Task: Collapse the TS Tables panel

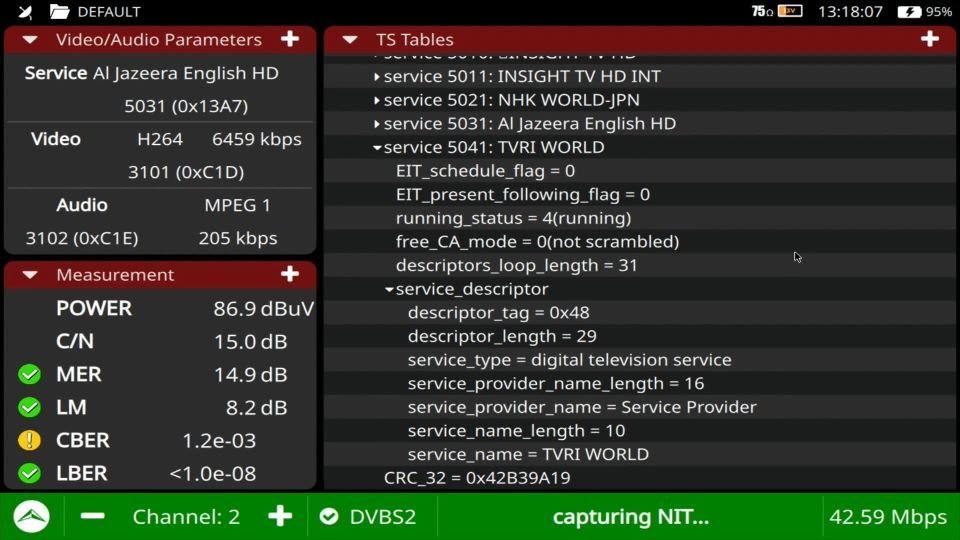Action: tap(350, 40)
